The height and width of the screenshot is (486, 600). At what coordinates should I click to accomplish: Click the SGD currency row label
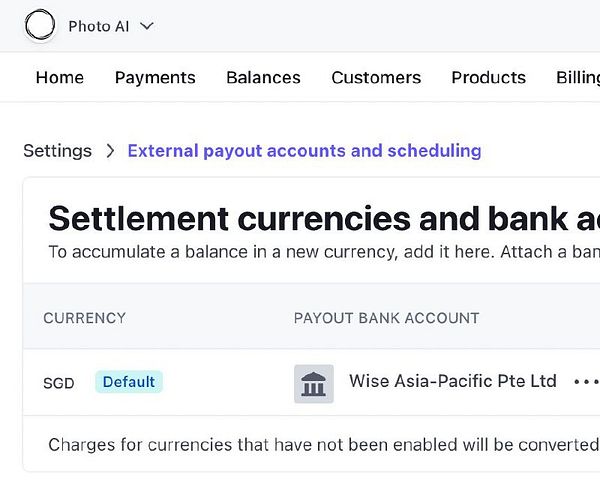click(59, 383)
